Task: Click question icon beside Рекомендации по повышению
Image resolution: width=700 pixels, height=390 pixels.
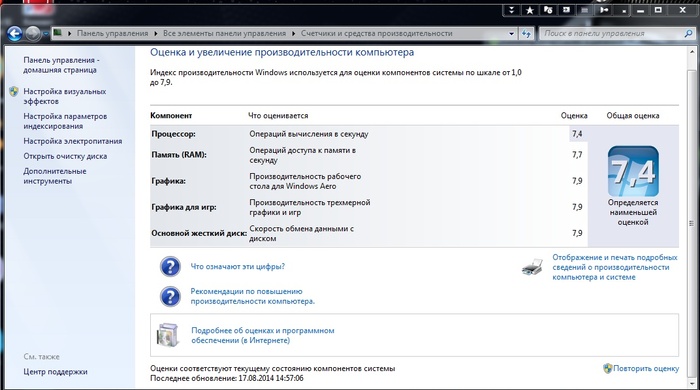Action: pyautogui.click(x=170, y=297)
